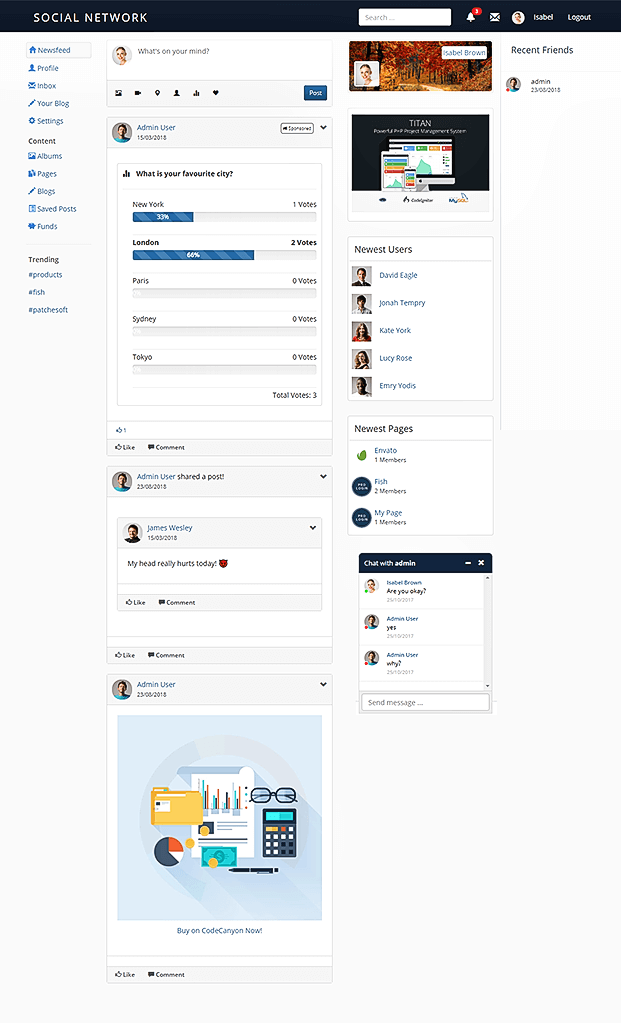This screenshot has height=1023, width=621.
Task: Open messages via the envelope icon
Action: point(494,17)
